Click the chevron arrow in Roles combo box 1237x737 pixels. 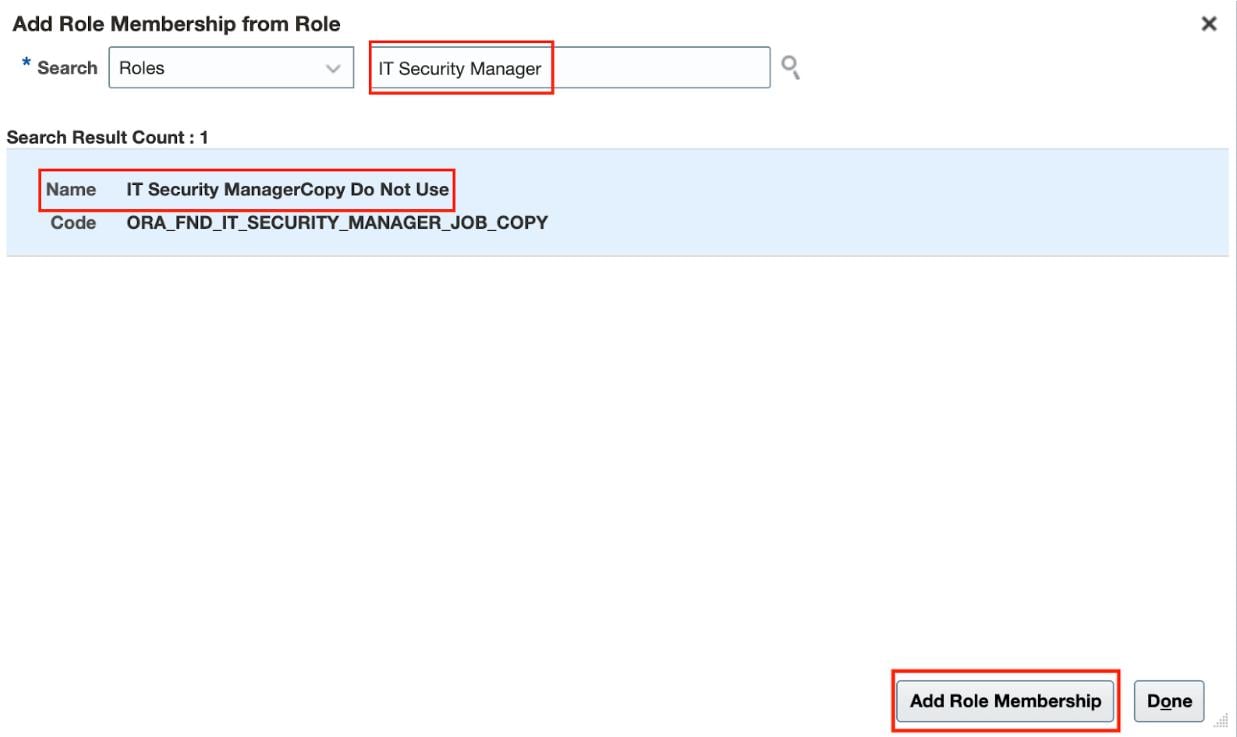[332, 69]
